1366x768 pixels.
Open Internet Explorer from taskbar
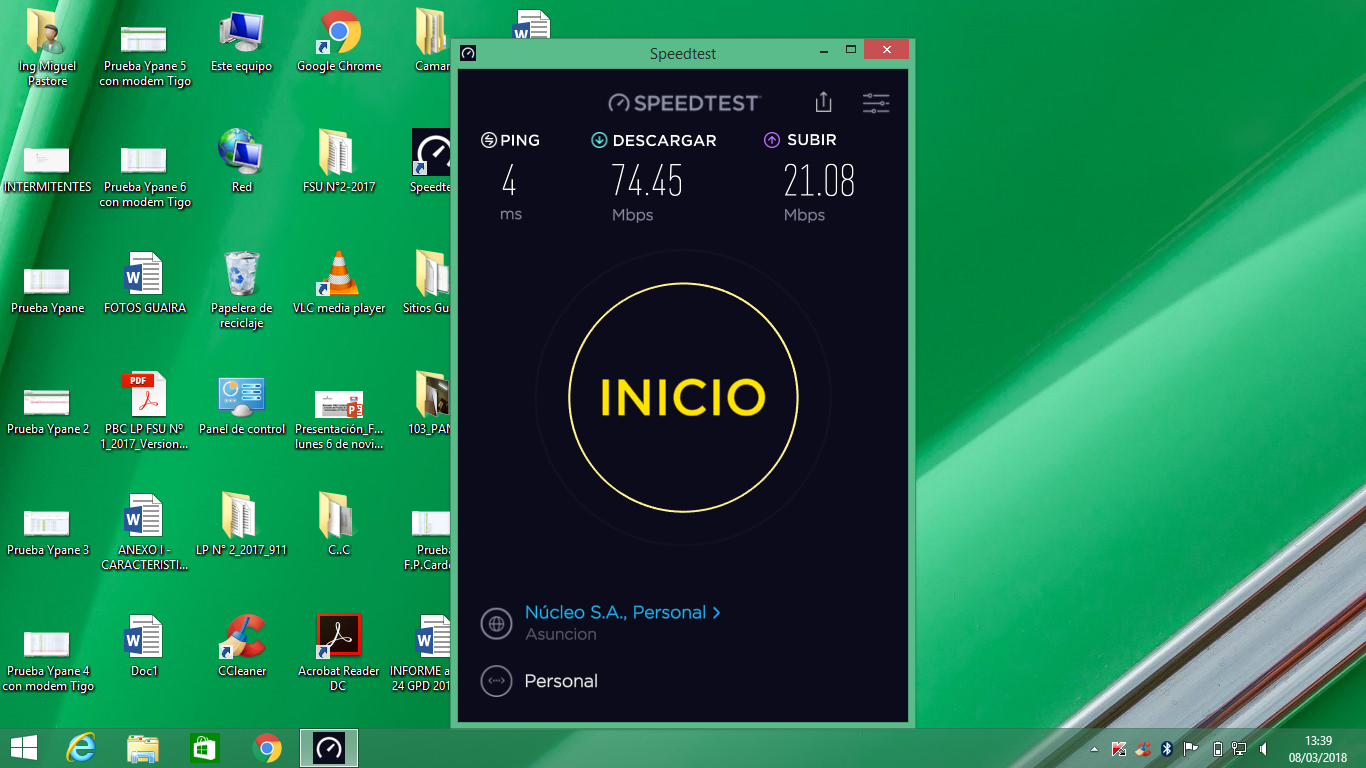(x=81, y=748)
